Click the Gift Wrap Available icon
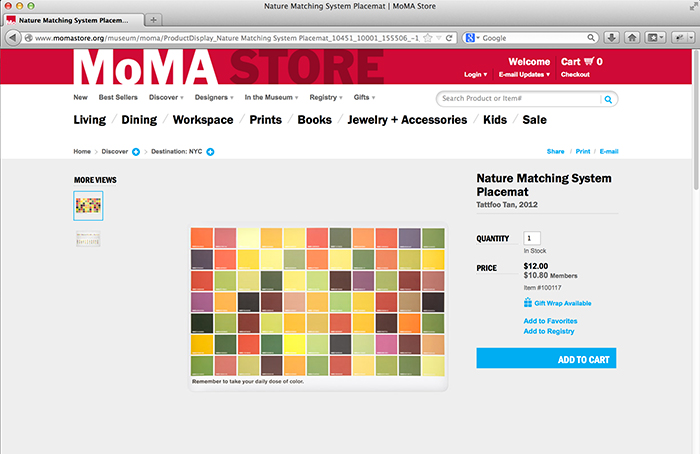Image resolution: width=700 pixels, height=454 pixels. [x=528, y=303]
